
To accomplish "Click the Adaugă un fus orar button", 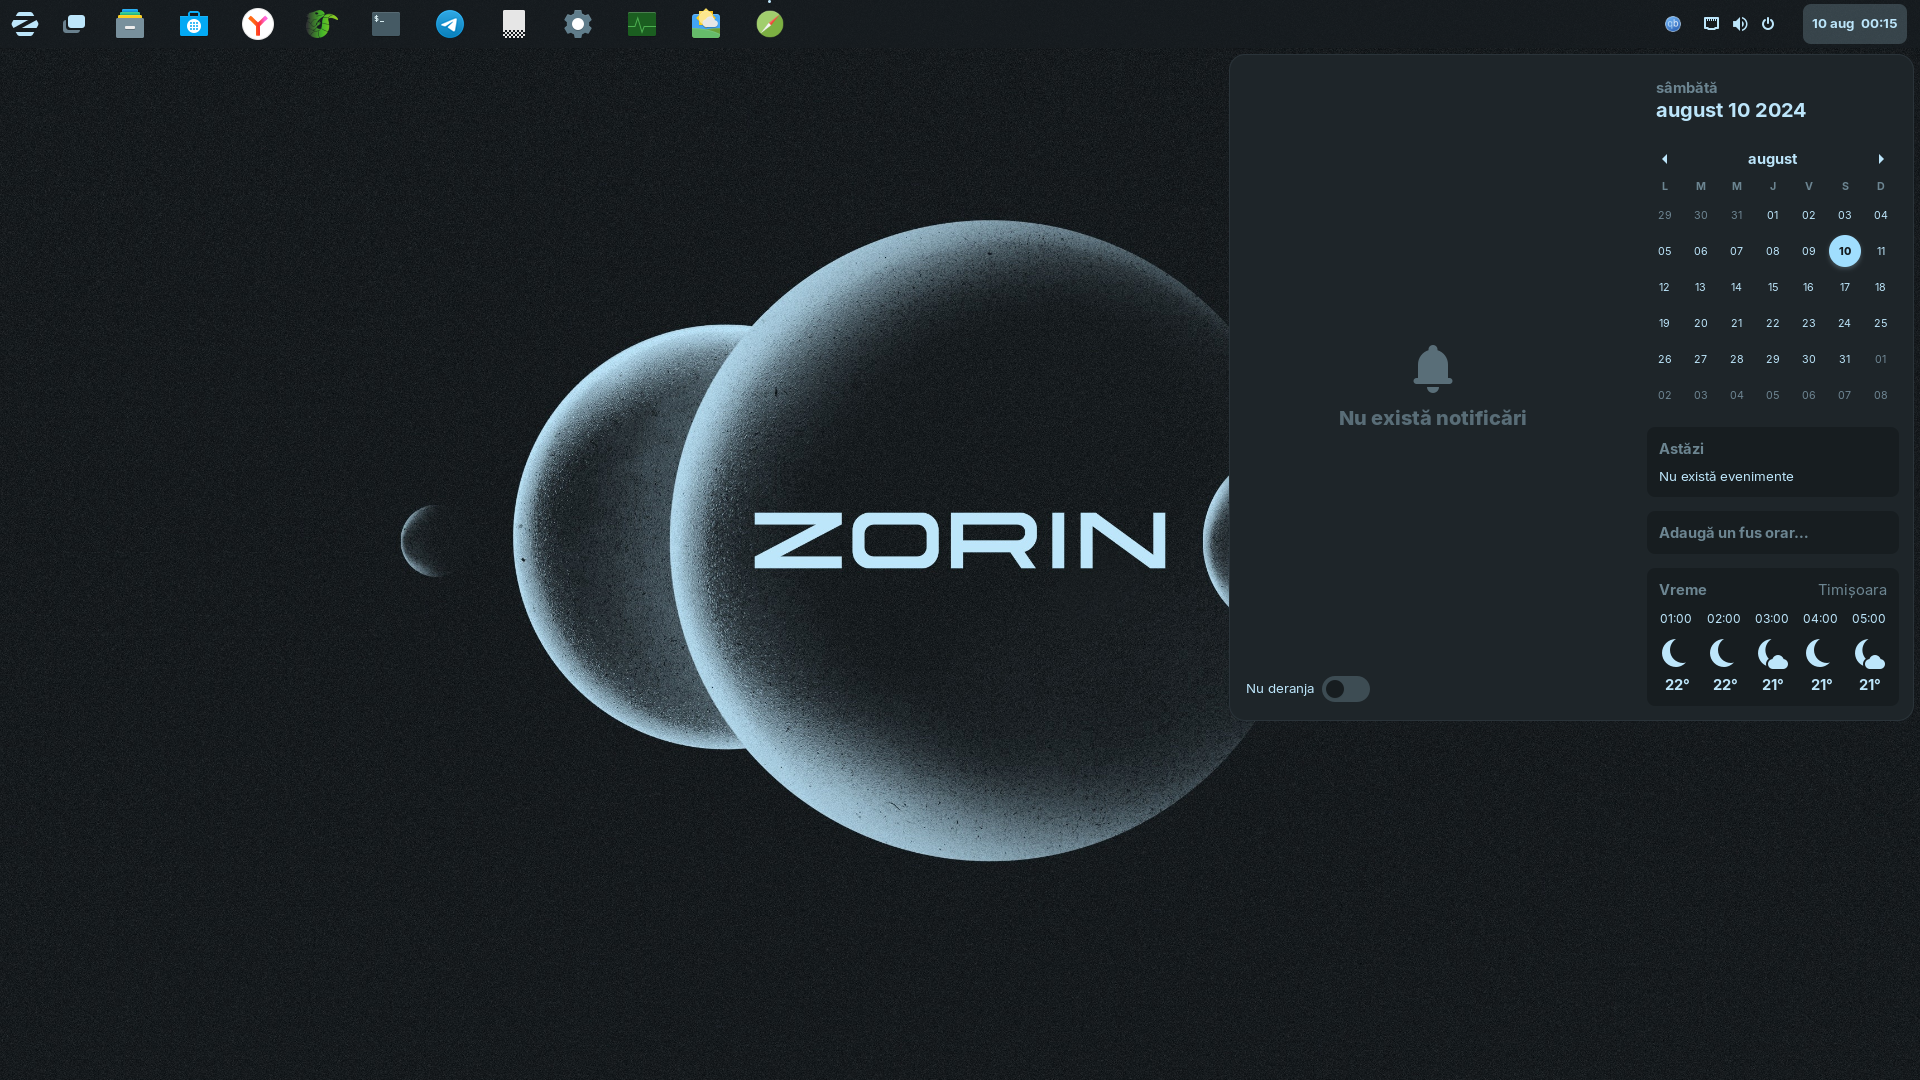I will point(1773,533).
